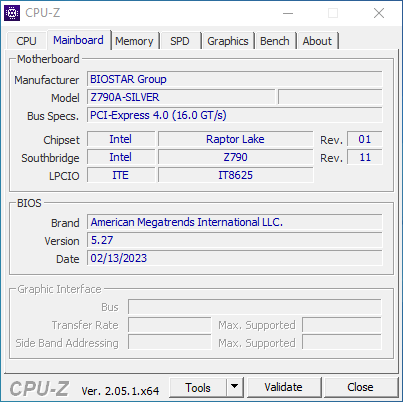
Task: Click the BIOS Brand American Megatrends field
Action: pos(235,222)
